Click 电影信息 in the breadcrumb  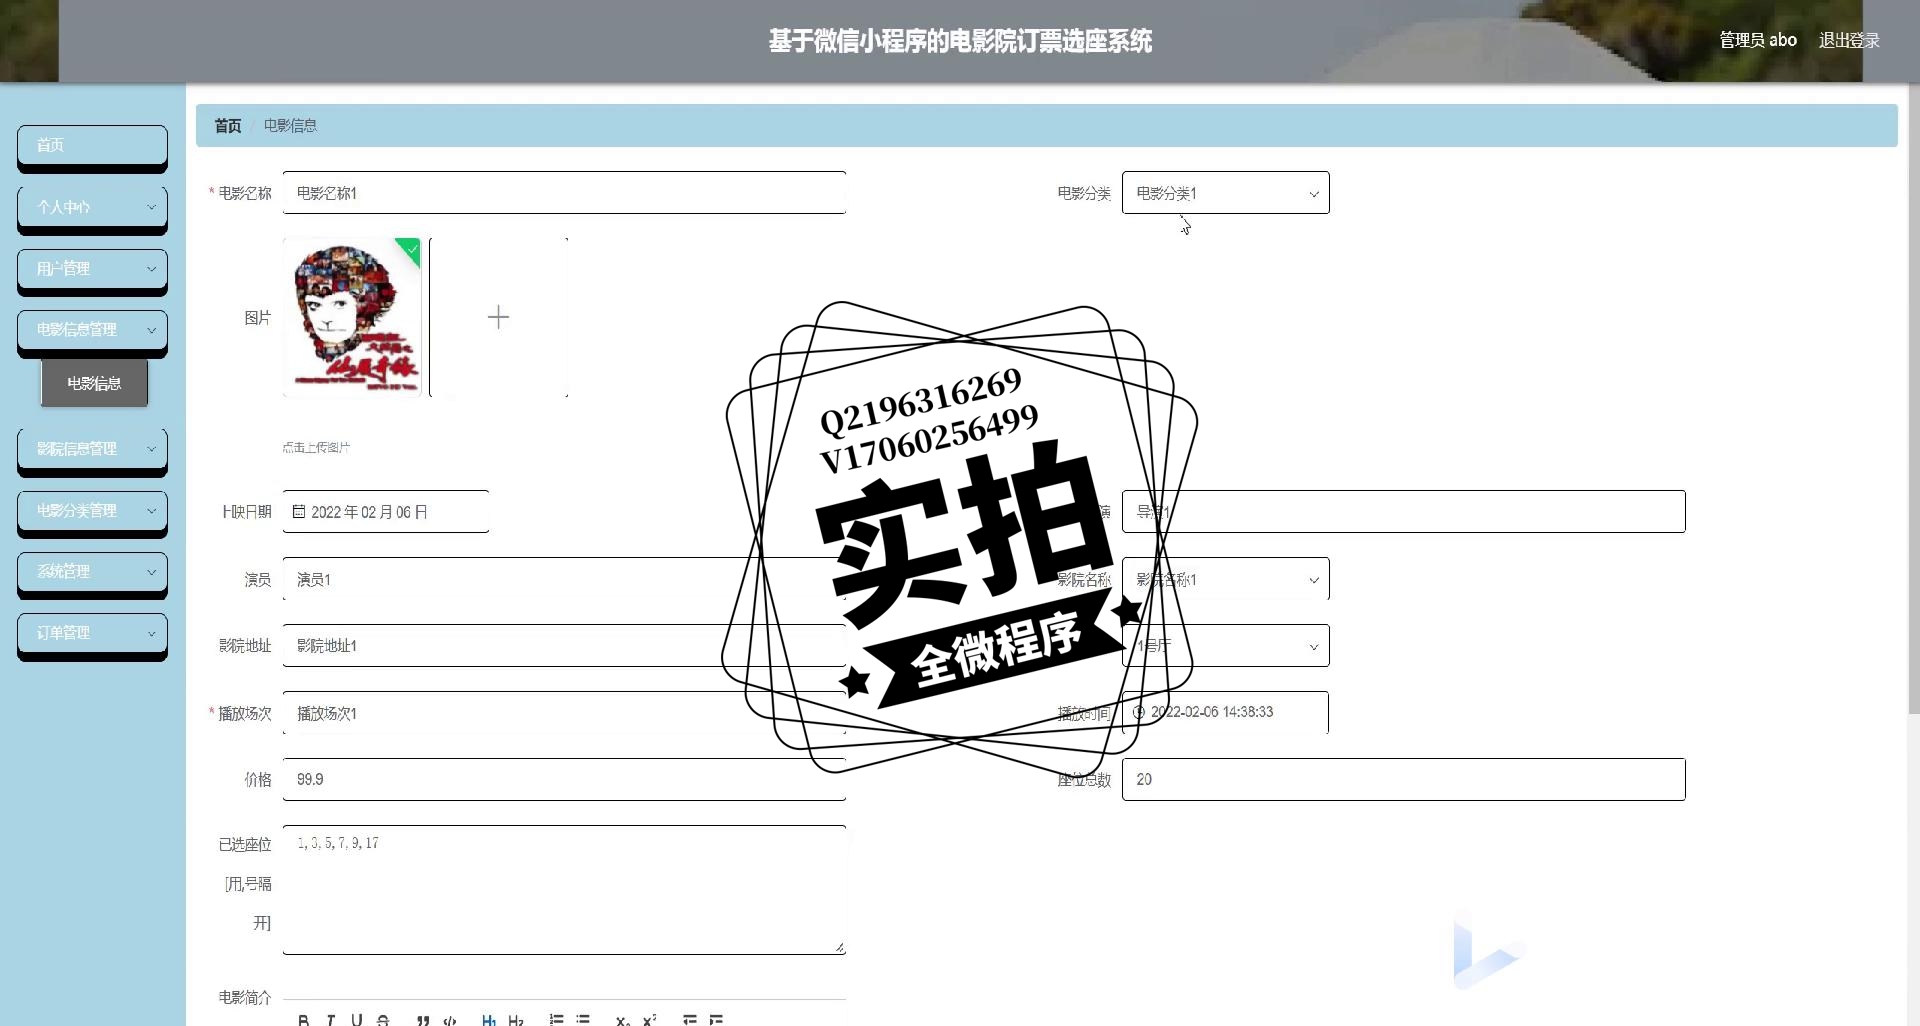click(x=290, y=126)
